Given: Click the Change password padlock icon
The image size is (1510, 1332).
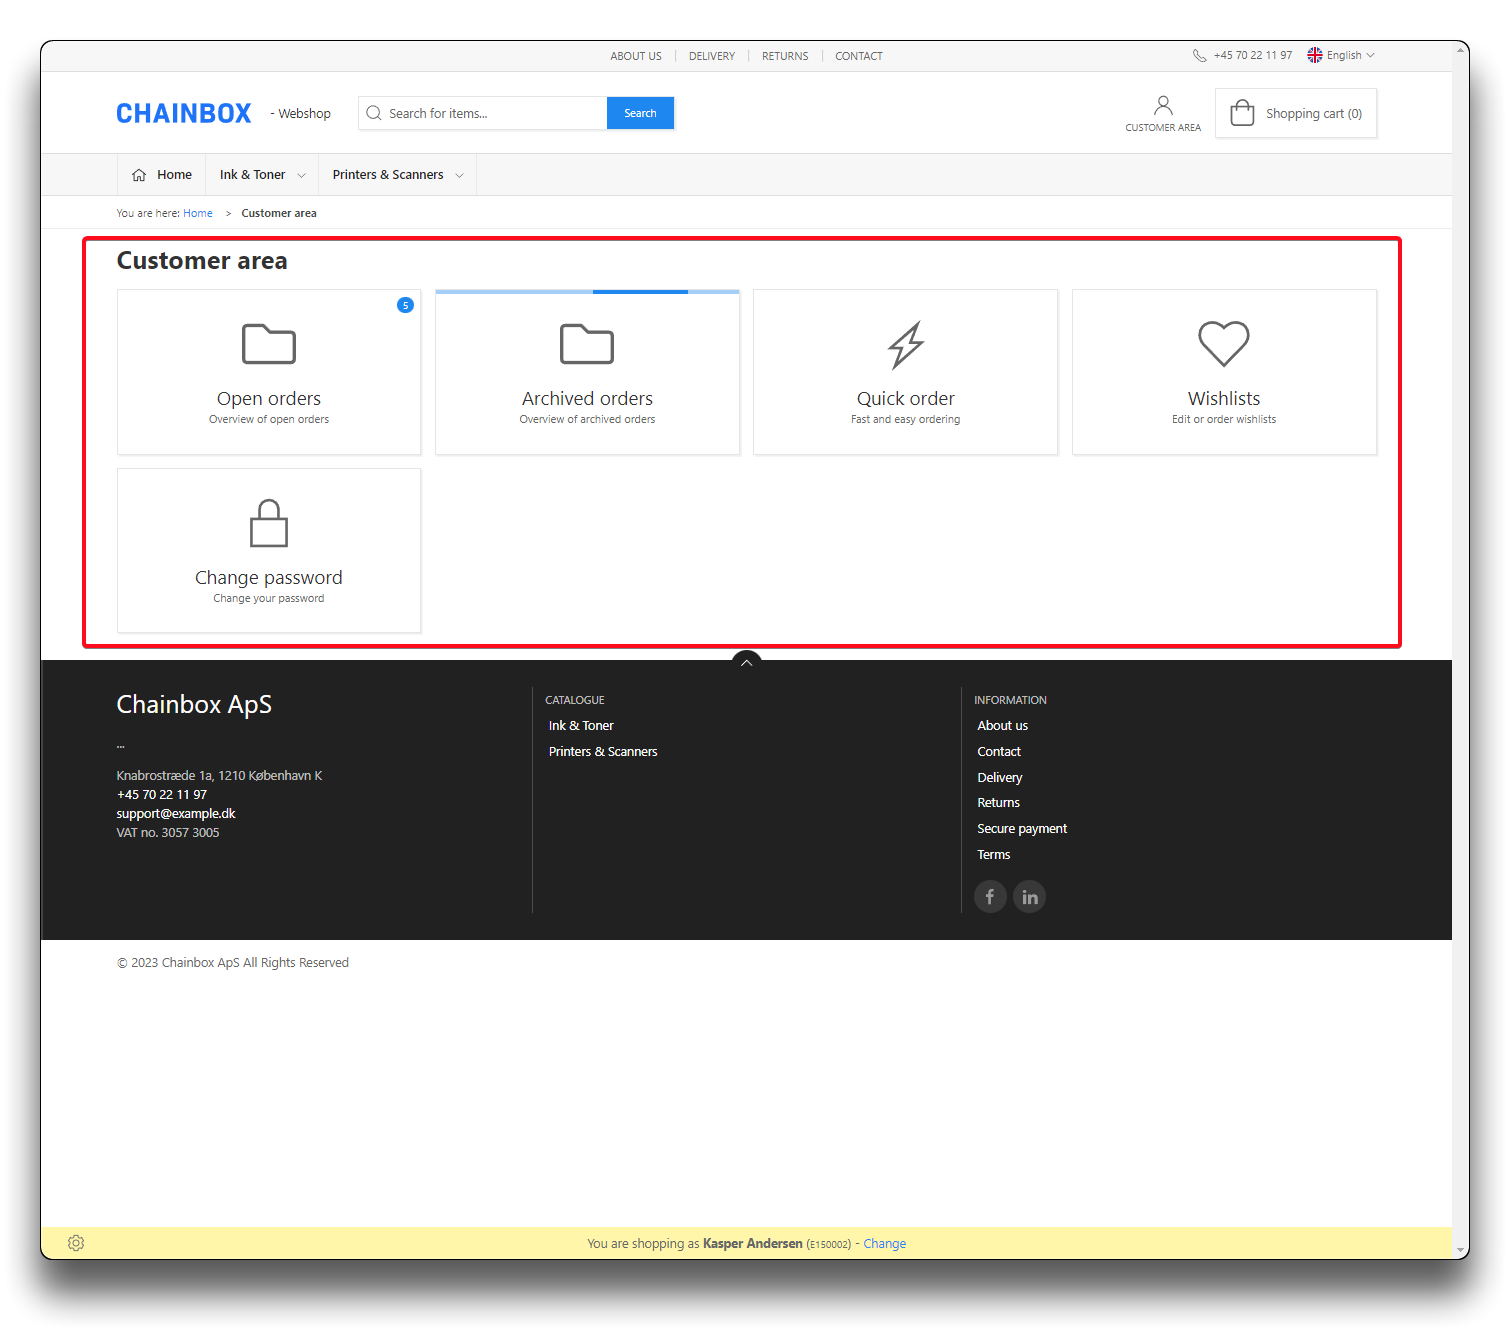Looking at the screenshot, I should [x=269, y=523].
